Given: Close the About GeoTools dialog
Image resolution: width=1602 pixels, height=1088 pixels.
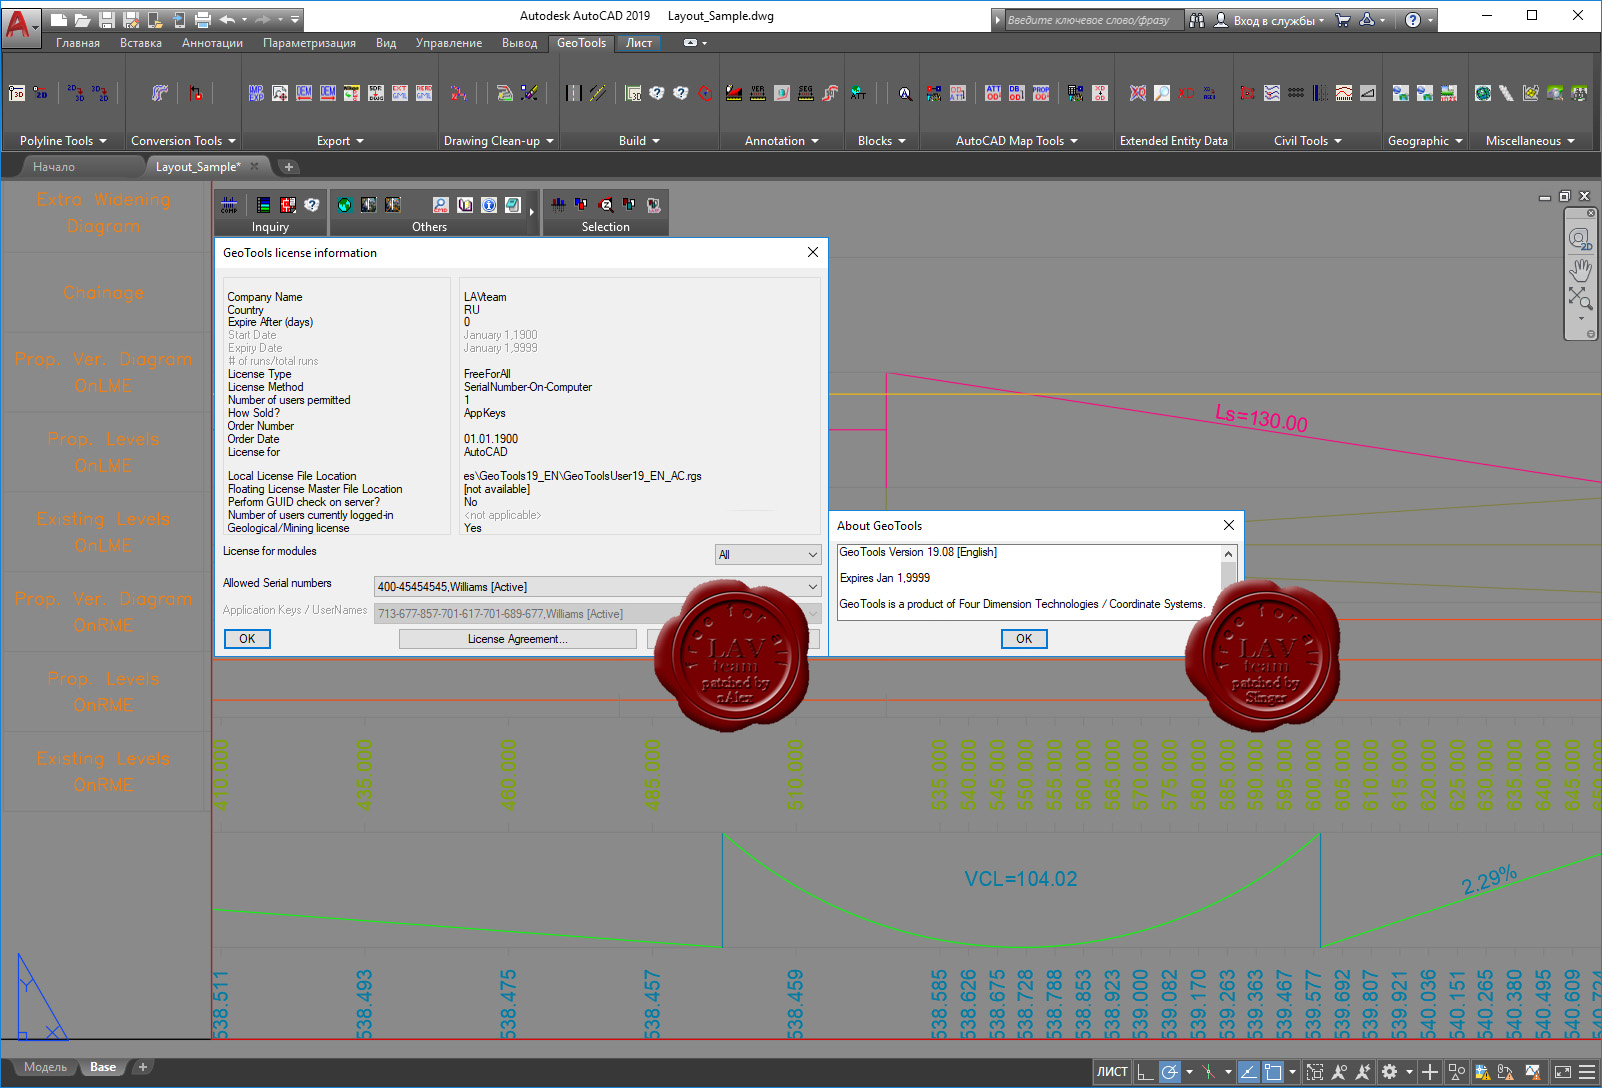Looking at the screenshot, I should coord(1229,525).
